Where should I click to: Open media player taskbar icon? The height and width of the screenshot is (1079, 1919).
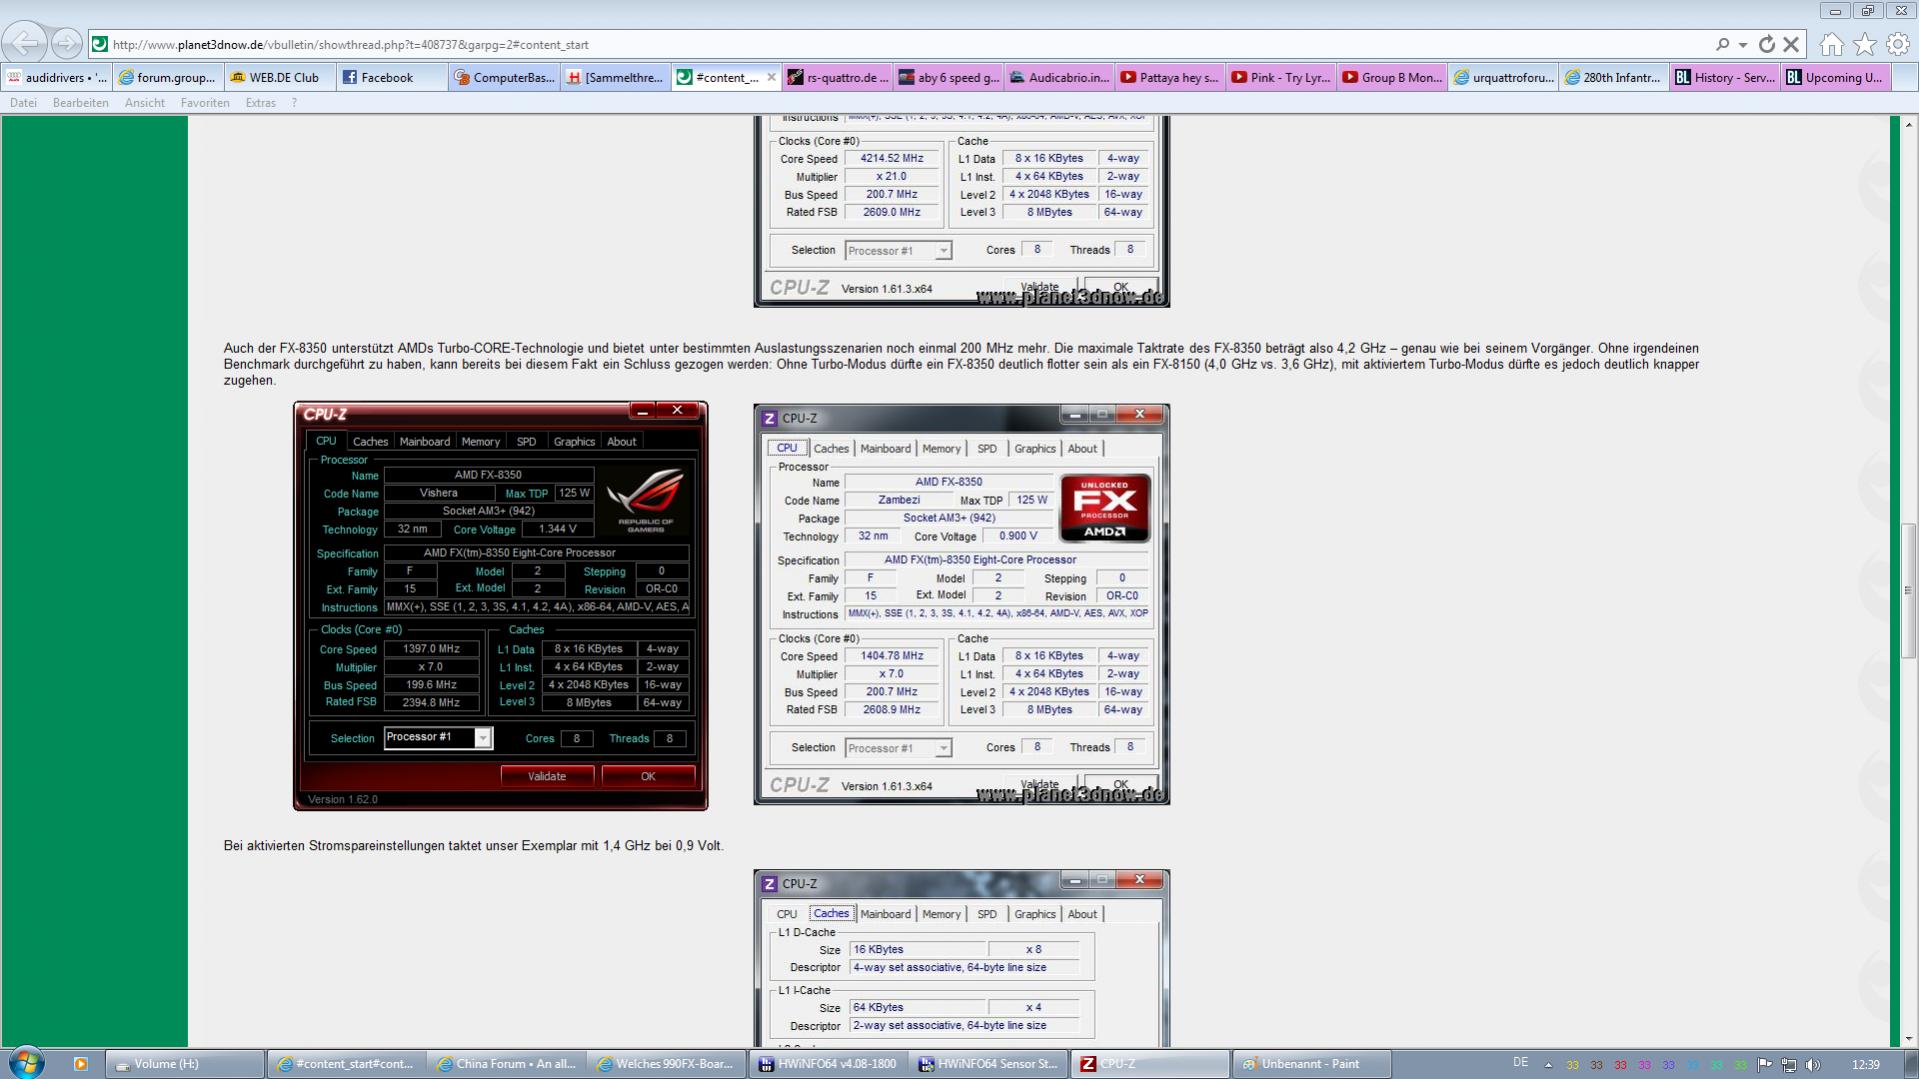pos(81,1064)
